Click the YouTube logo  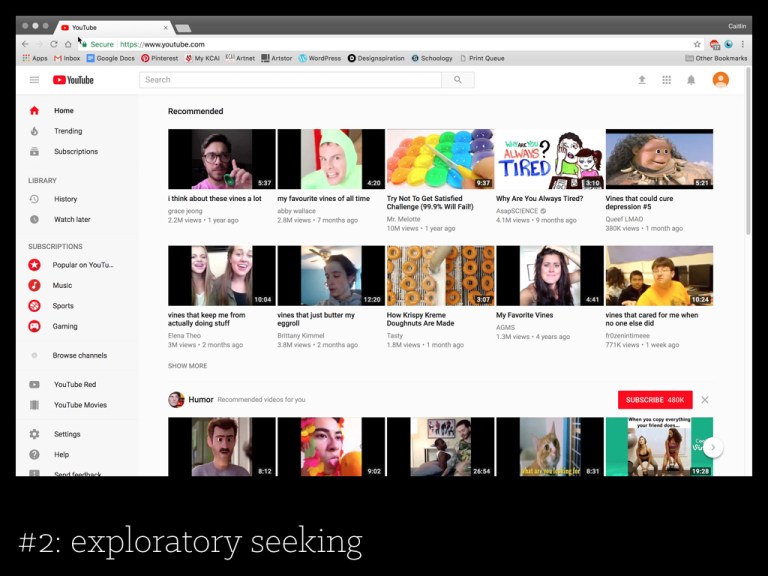click(73, 80)
